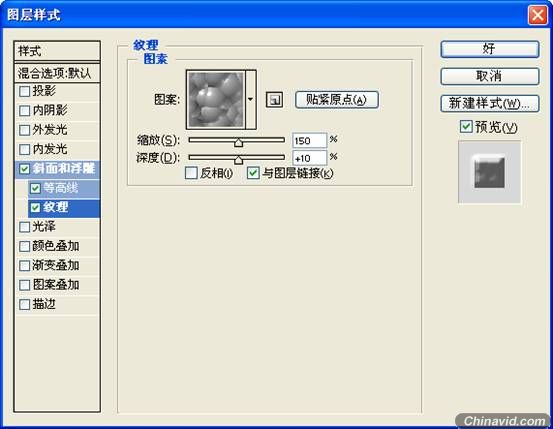The width and height of the screenshot is (553, 429).
Task: Click the 取消 (Cancel) button
Action: tap(490, 76)
